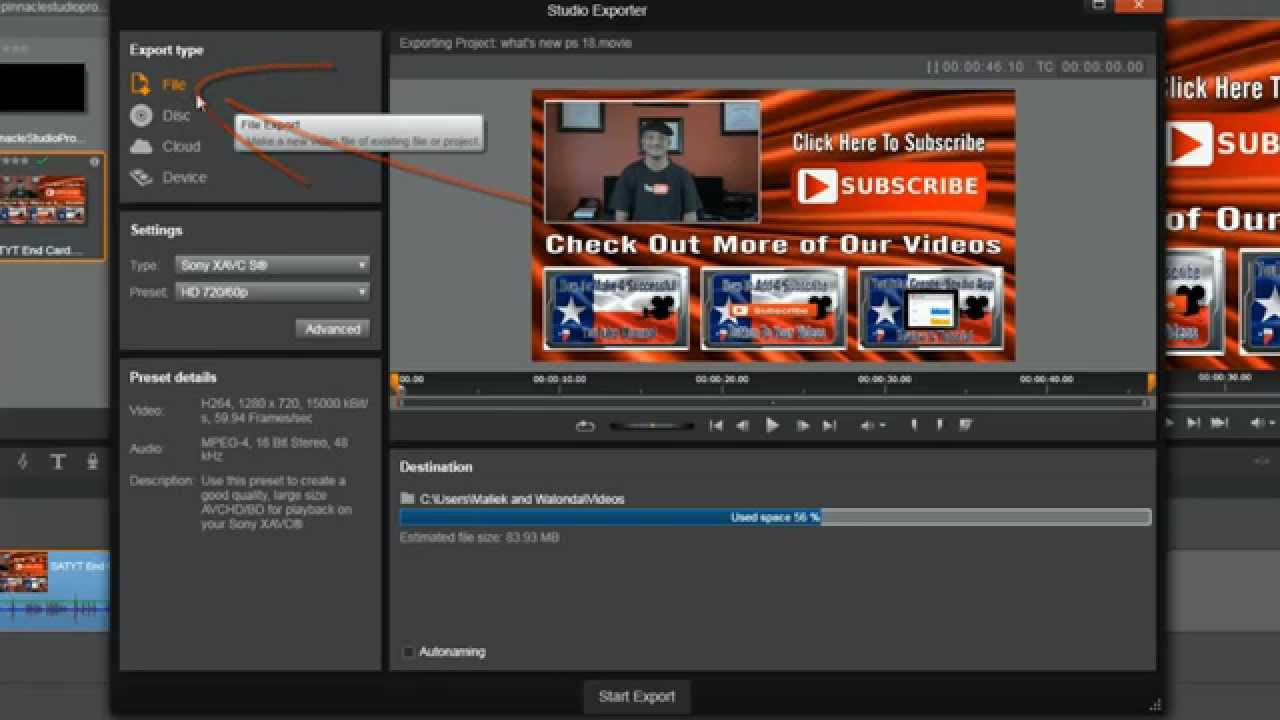Click the Exporting Project title text

click(x=515, y=43)
